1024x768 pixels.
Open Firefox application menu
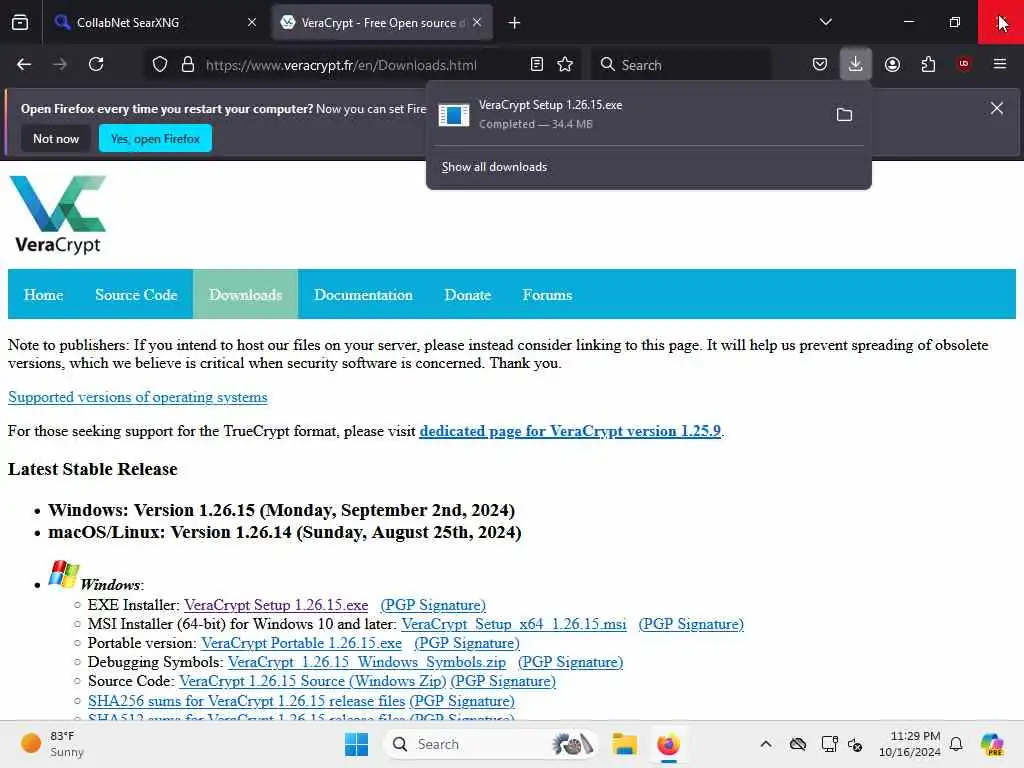(x=999, y=64)
